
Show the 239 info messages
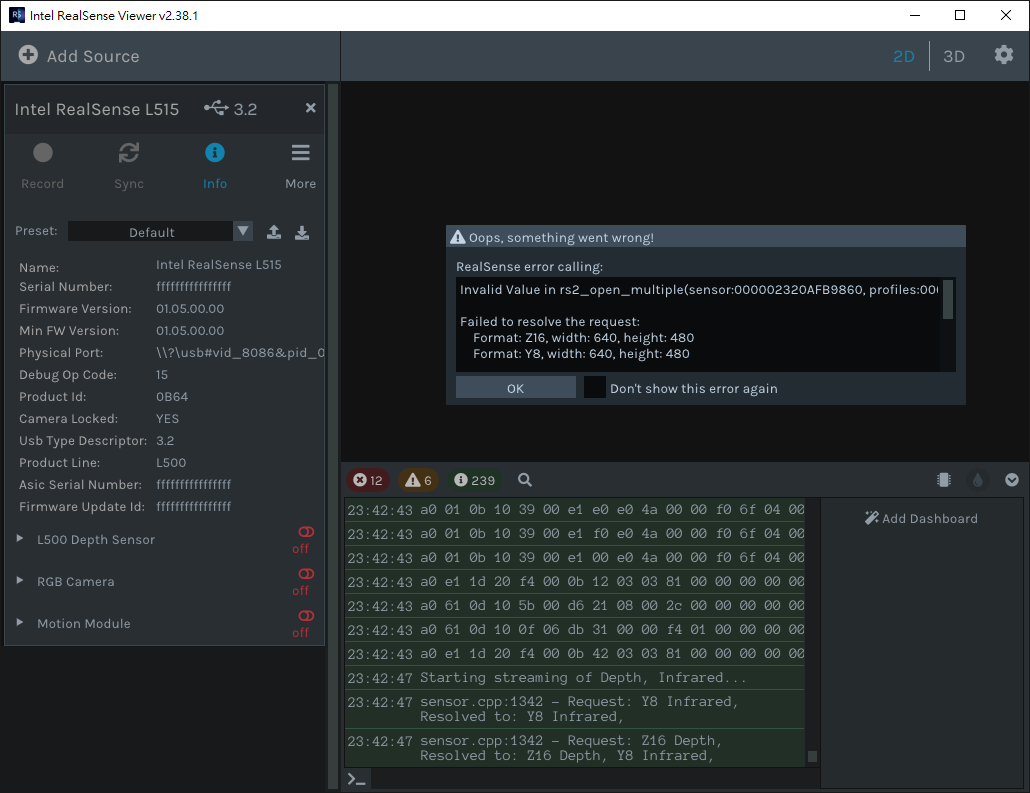(x=473, y=480)
